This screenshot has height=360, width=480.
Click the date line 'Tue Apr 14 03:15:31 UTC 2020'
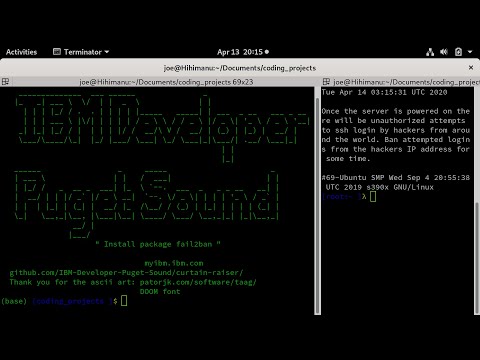384,92
